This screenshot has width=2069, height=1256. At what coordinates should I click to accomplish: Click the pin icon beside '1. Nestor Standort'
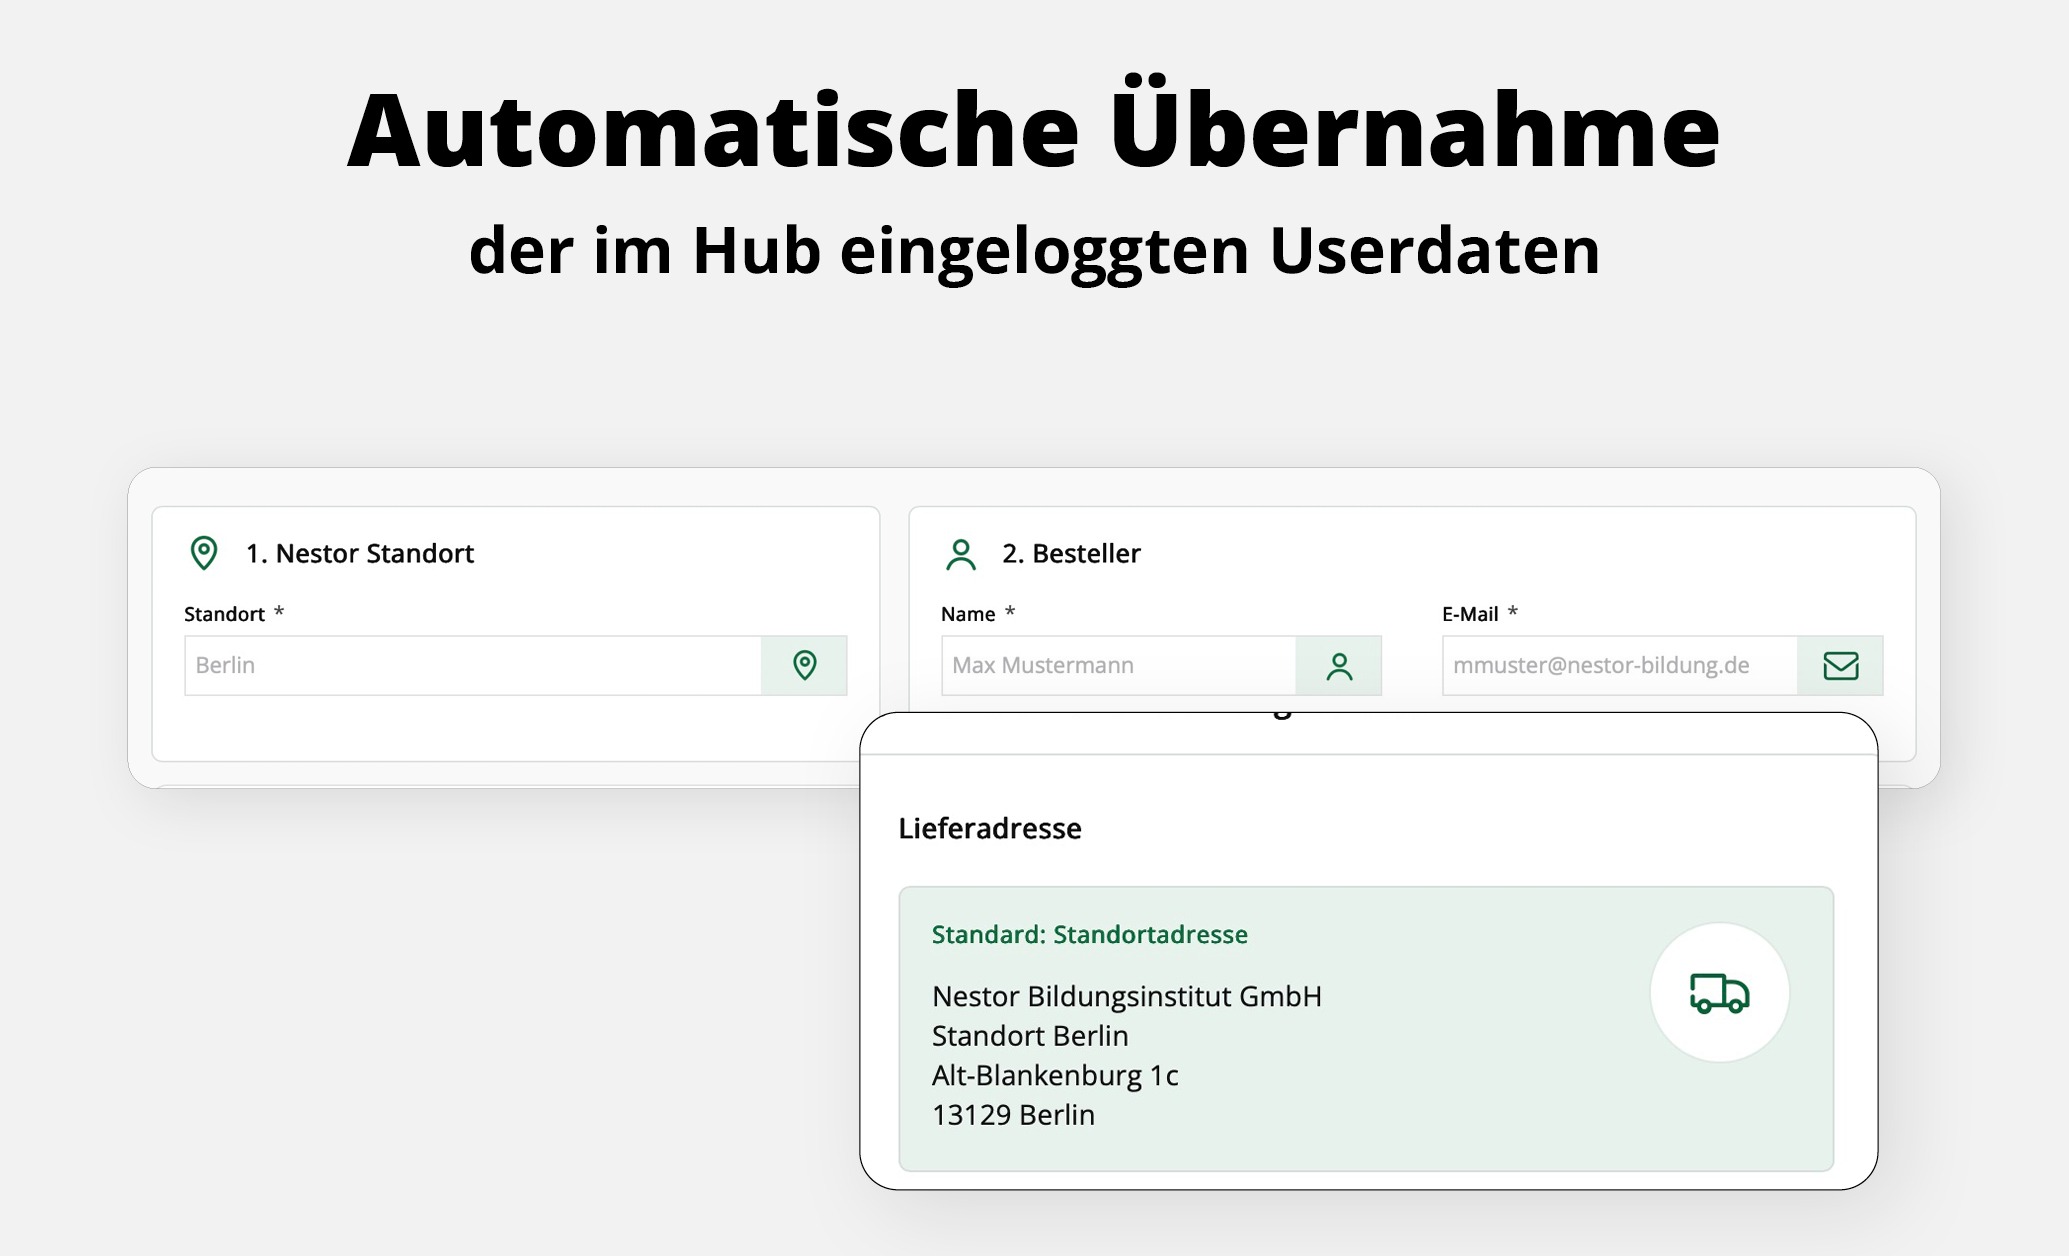coord(204,553)
